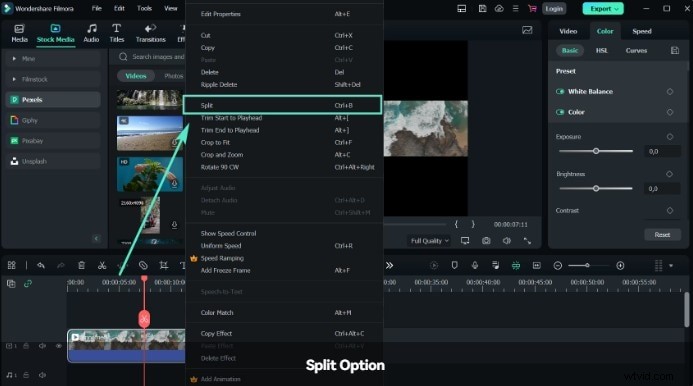Open the Audio tab
The image size is (693, 386).
point(91,34)
